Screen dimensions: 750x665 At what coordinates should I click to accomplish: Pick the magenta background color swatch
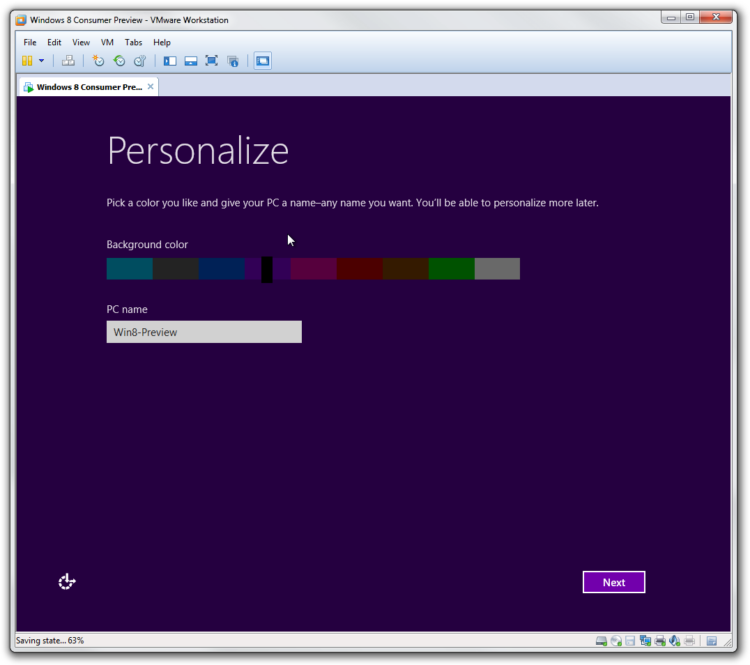tap(314, 268)
